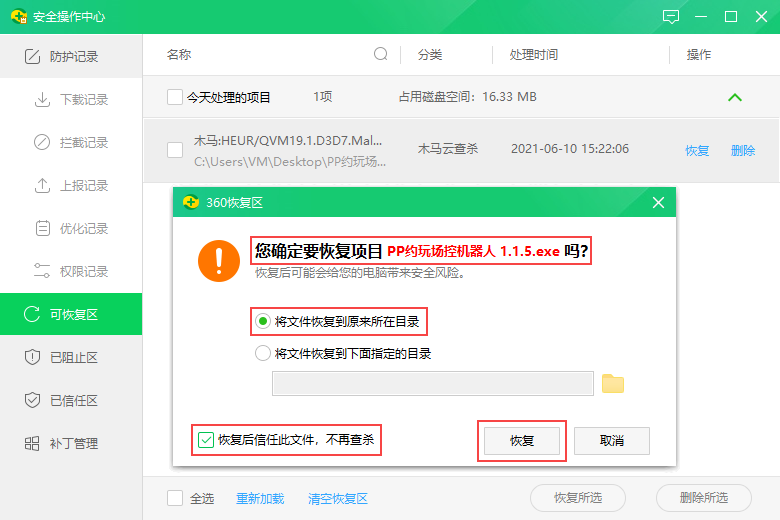This screenshot has height=520, width=780.
Task: Click the search magnifier icon beside 名称
Action: (381, 54)
